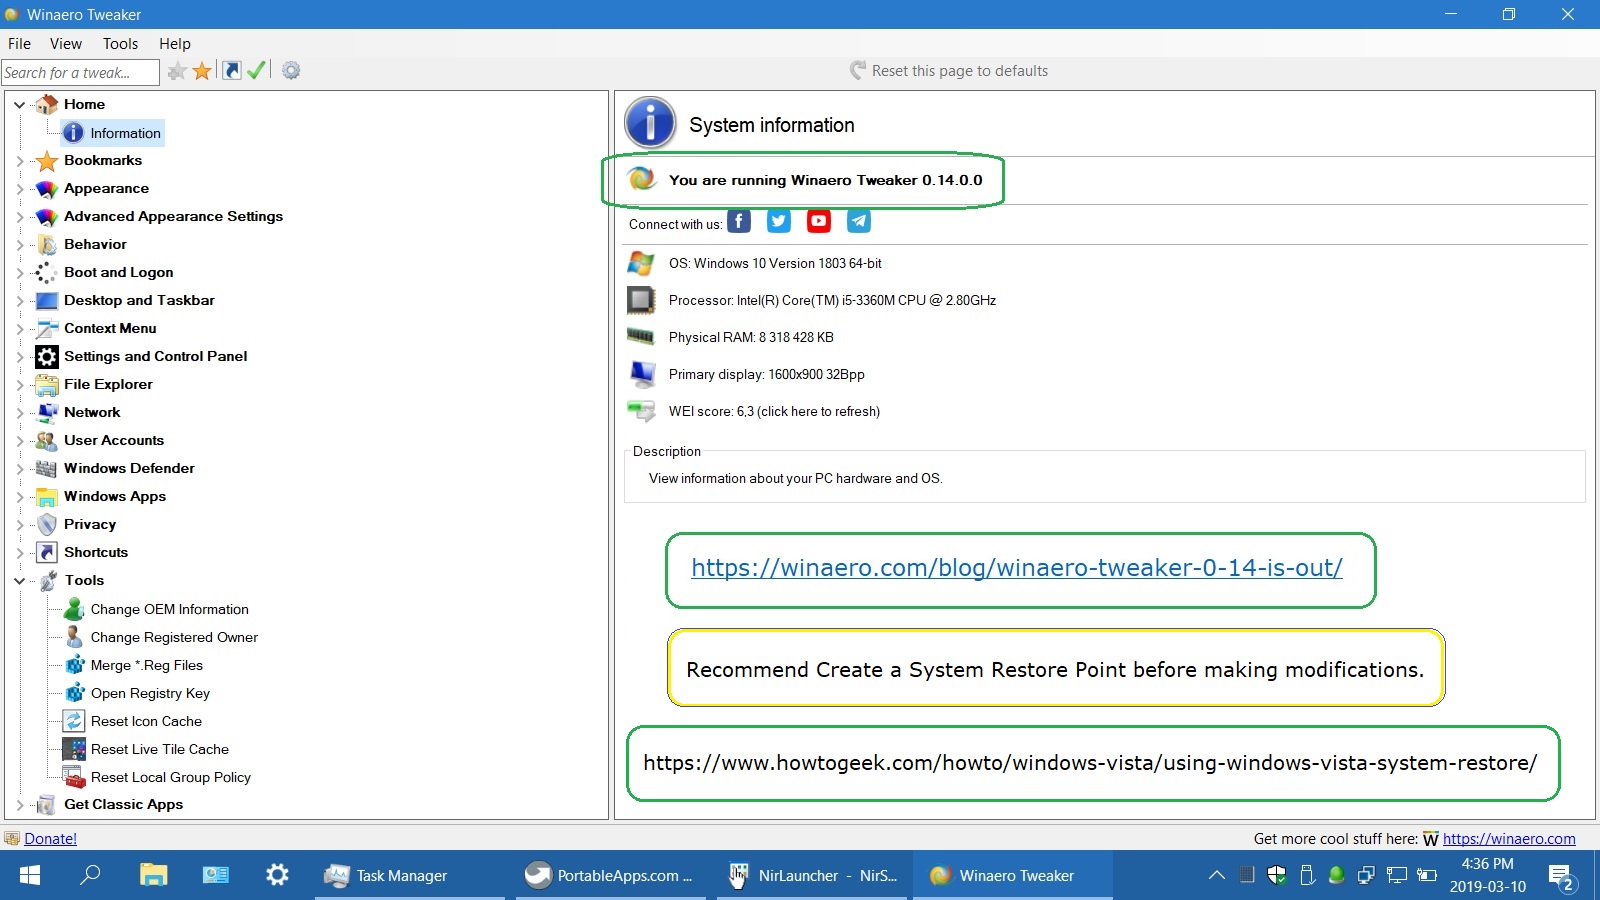This screenshot has height=900, width=1600.
Task: Expand the Behavior tree node
Action: pos(19,244)
